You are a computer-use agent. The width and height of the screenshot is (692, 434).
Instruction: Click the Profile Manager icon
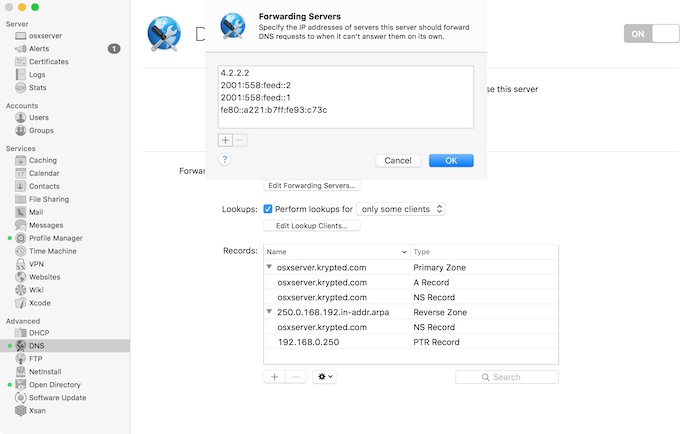[20, 238]
